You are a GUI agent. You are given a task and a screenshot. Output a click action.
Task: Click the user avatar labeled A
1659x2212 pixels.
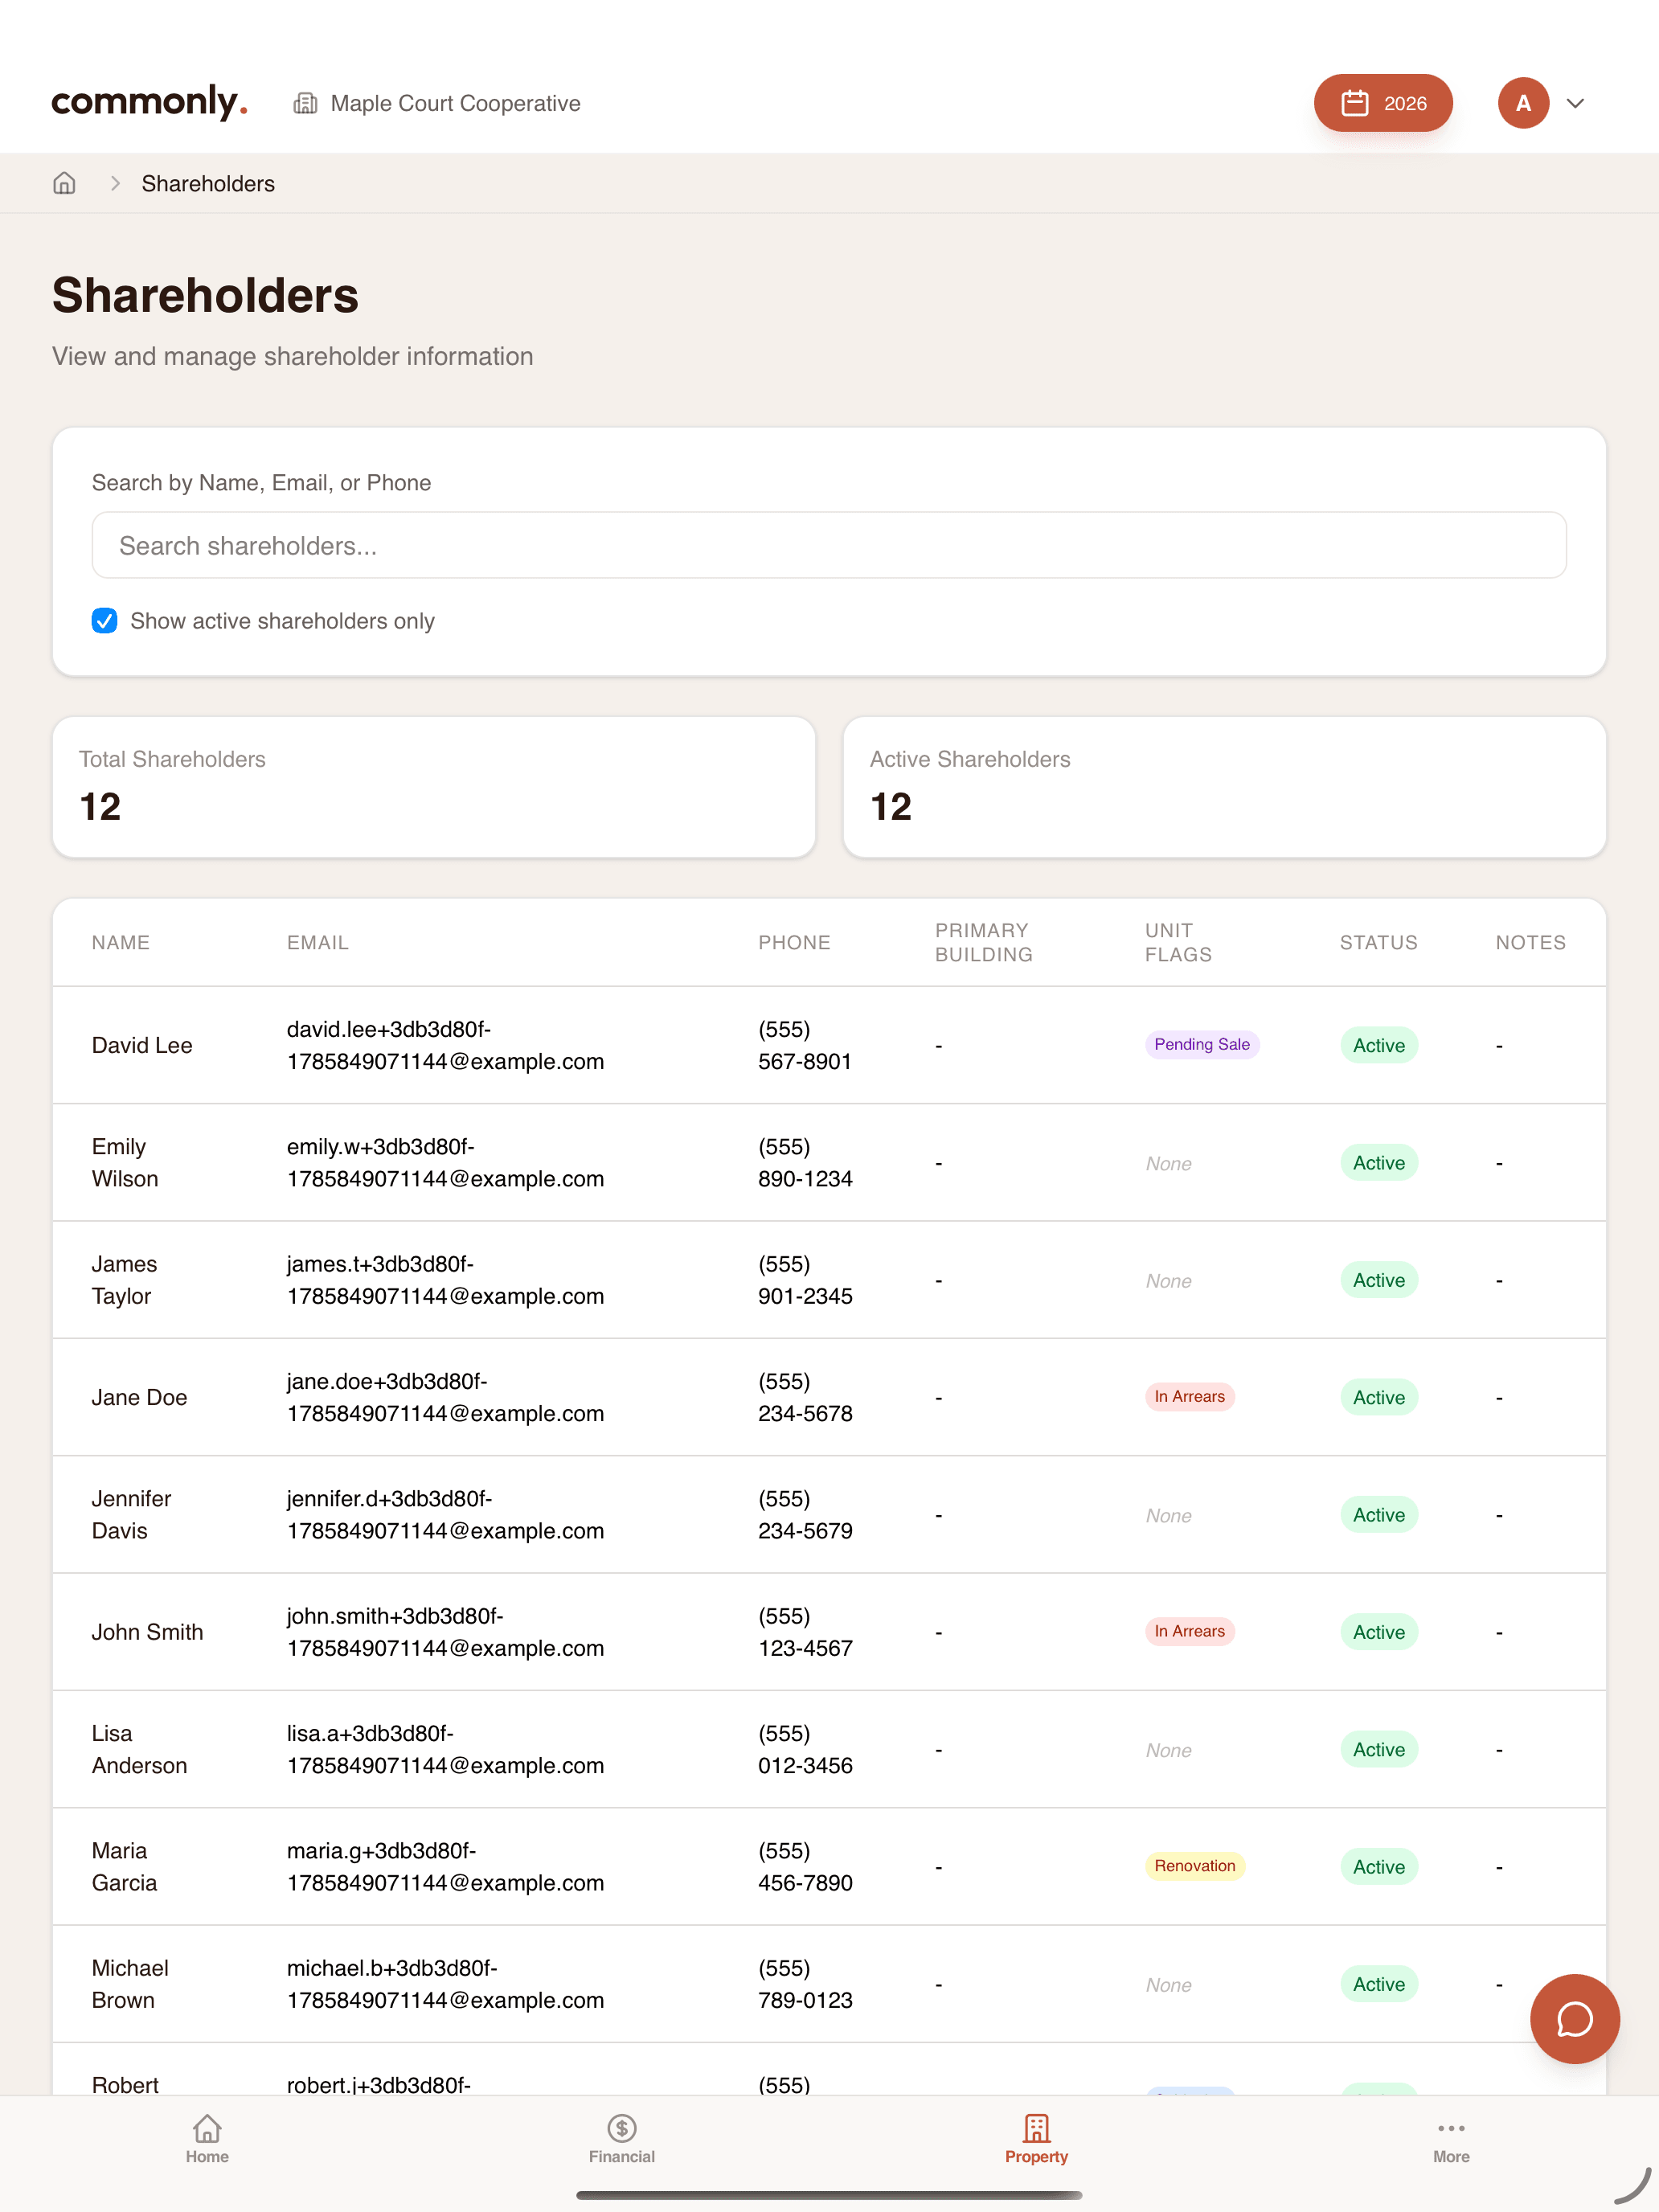(1523, 103)
